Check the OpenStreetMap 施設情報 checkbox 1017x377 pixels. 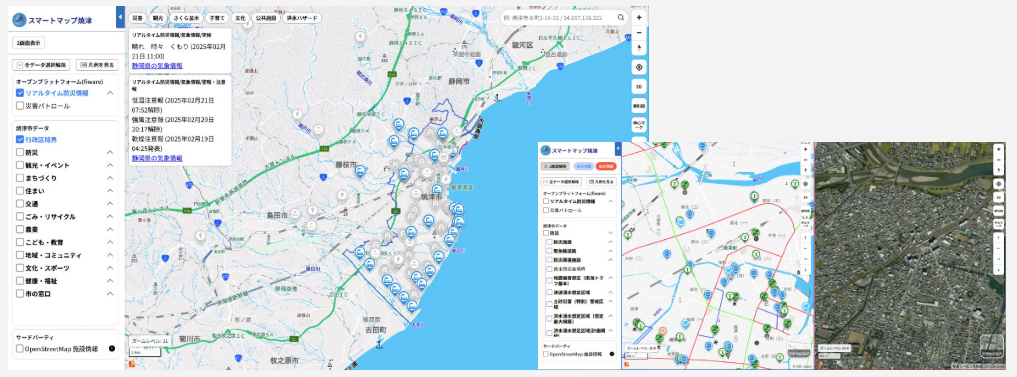pyautogui.click(x=20, y=348)
